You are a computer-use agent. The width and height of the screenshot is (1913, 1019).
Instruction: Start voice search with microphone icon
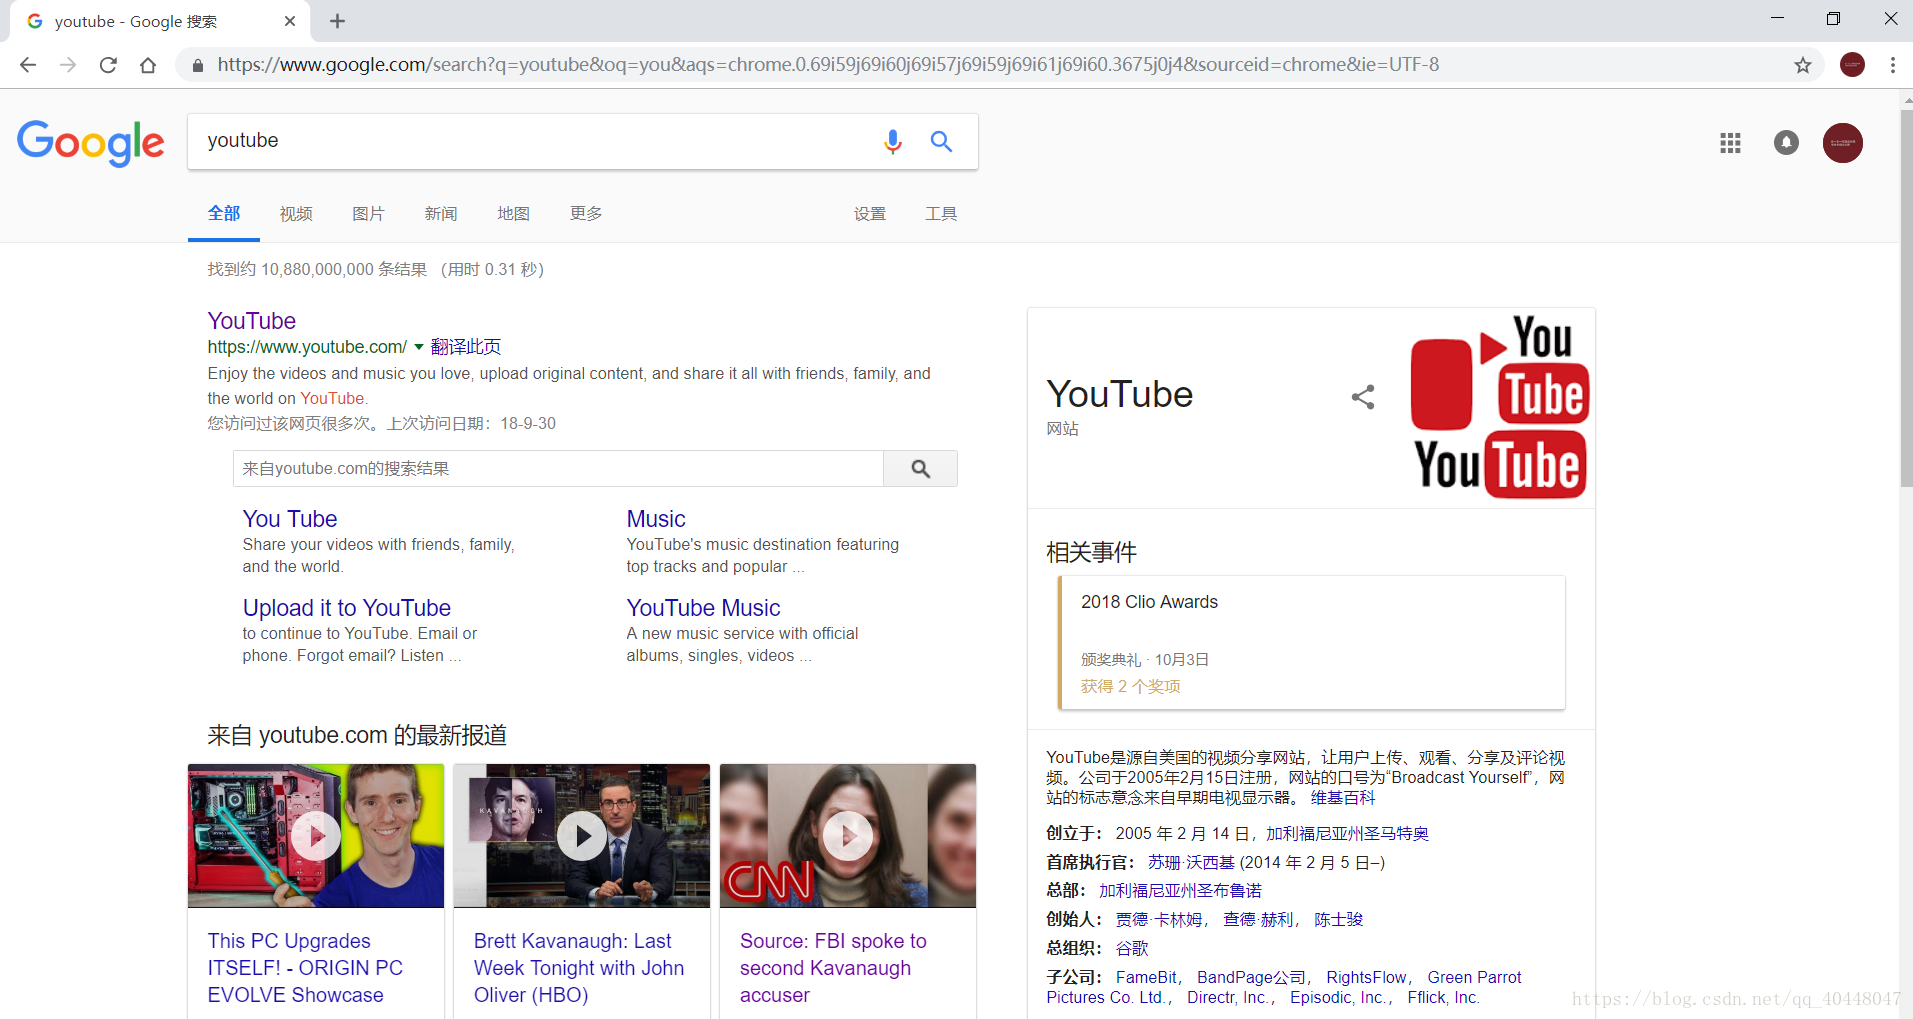click(x=893, y=141)
